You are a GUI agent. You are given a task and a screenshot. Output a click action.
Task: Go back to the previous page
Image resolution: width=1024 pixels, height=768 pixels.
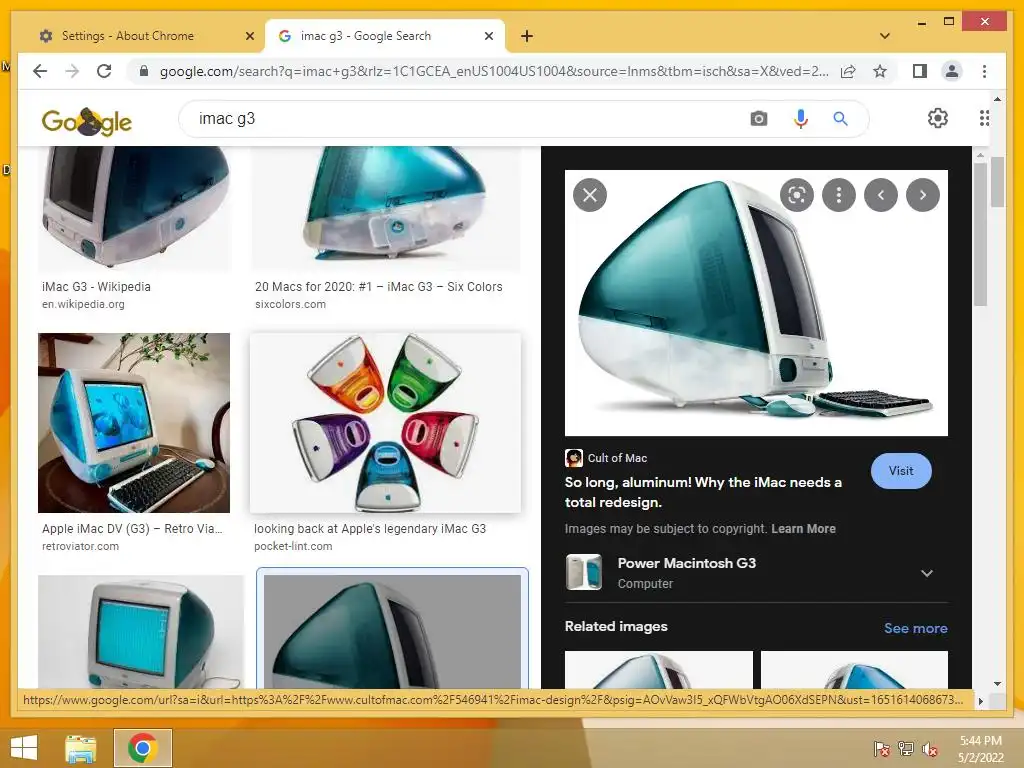[x=40, y=71]
